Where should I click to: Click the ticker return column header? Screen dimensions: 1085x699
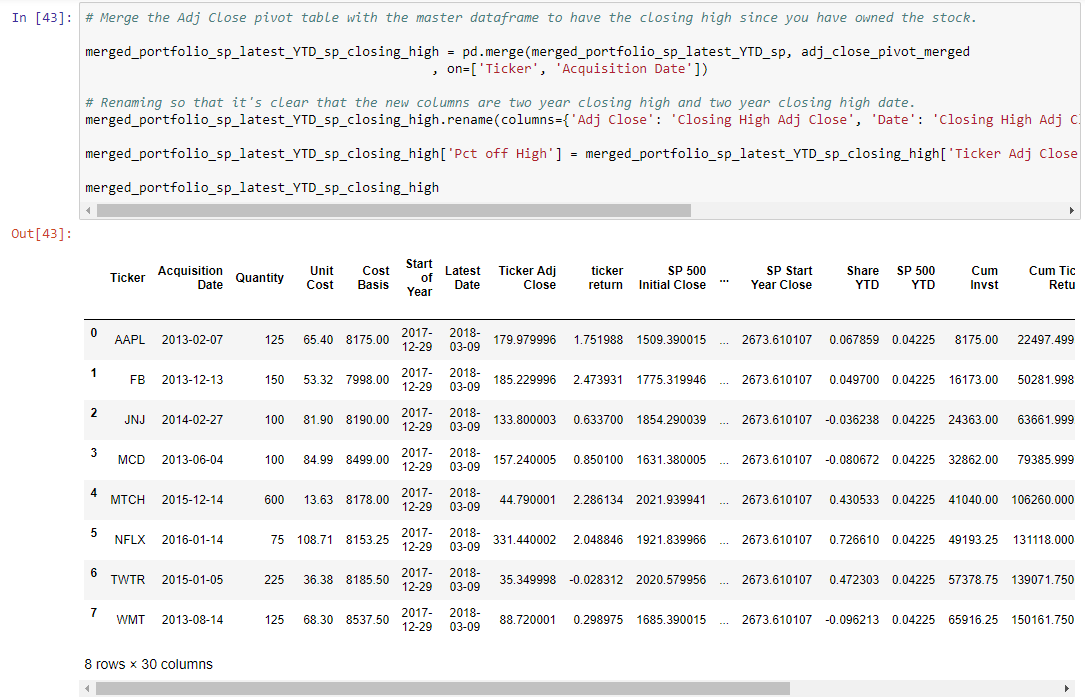click(x=606, y=278)
